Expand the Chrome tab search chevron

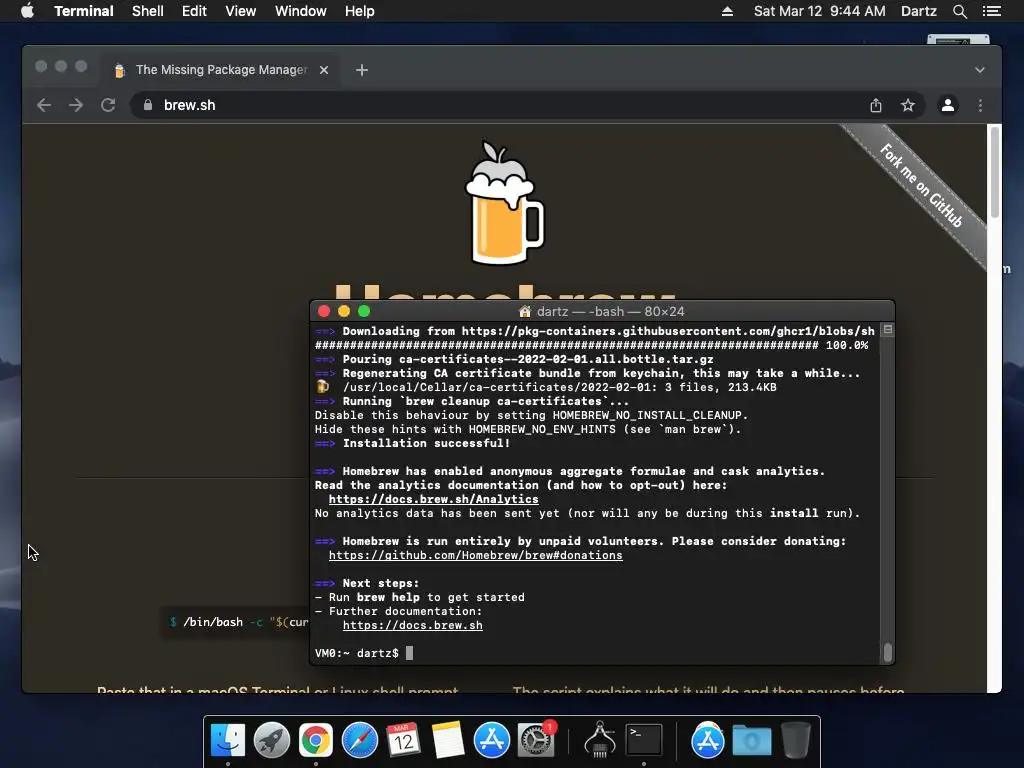(x=980, y=70)
